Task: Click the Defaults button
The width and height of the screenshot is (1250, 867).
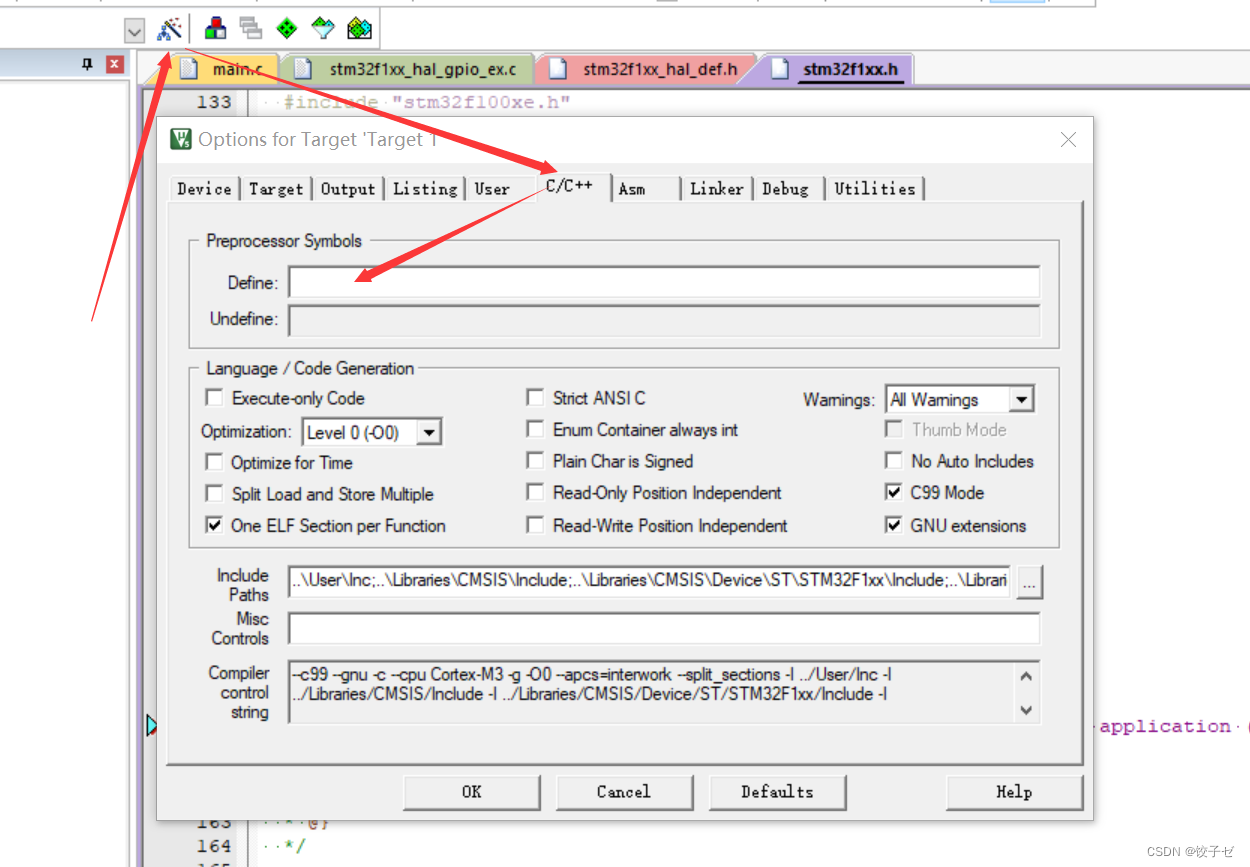Action: pos(777,792)
